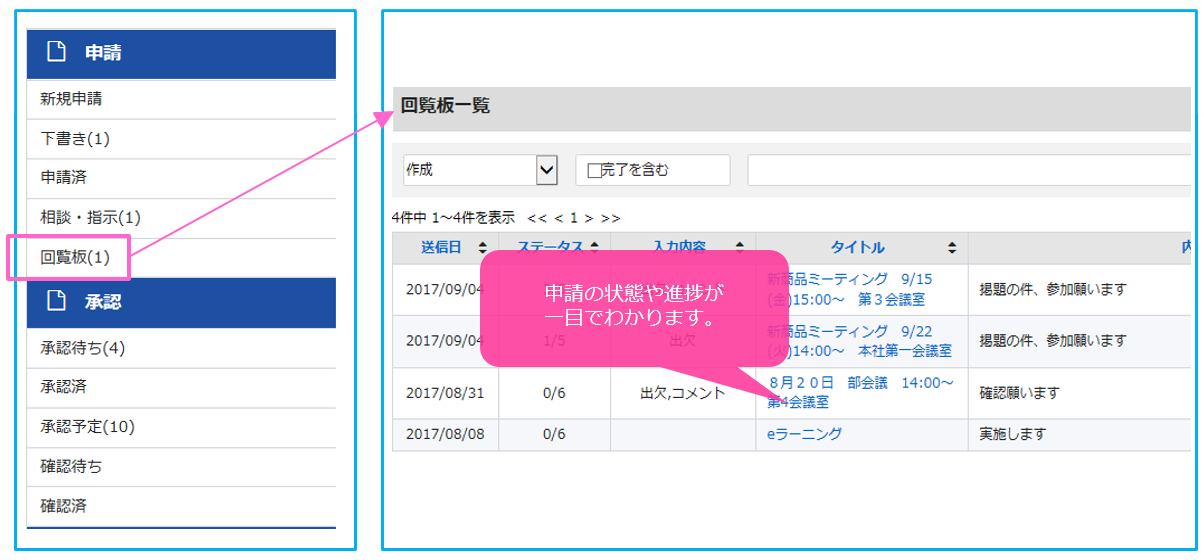Viewport: 1204px width, 560px height.
Task: Open 新商品ミーティング 9/15 link
Action: [849, 289]
